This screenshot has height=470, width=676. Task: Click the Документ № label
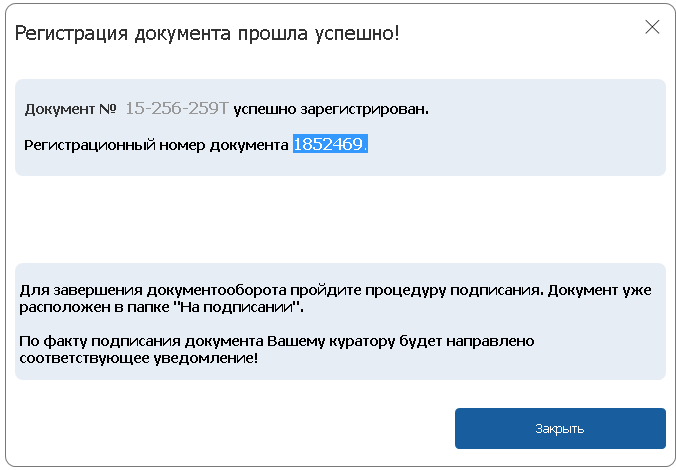70,109
